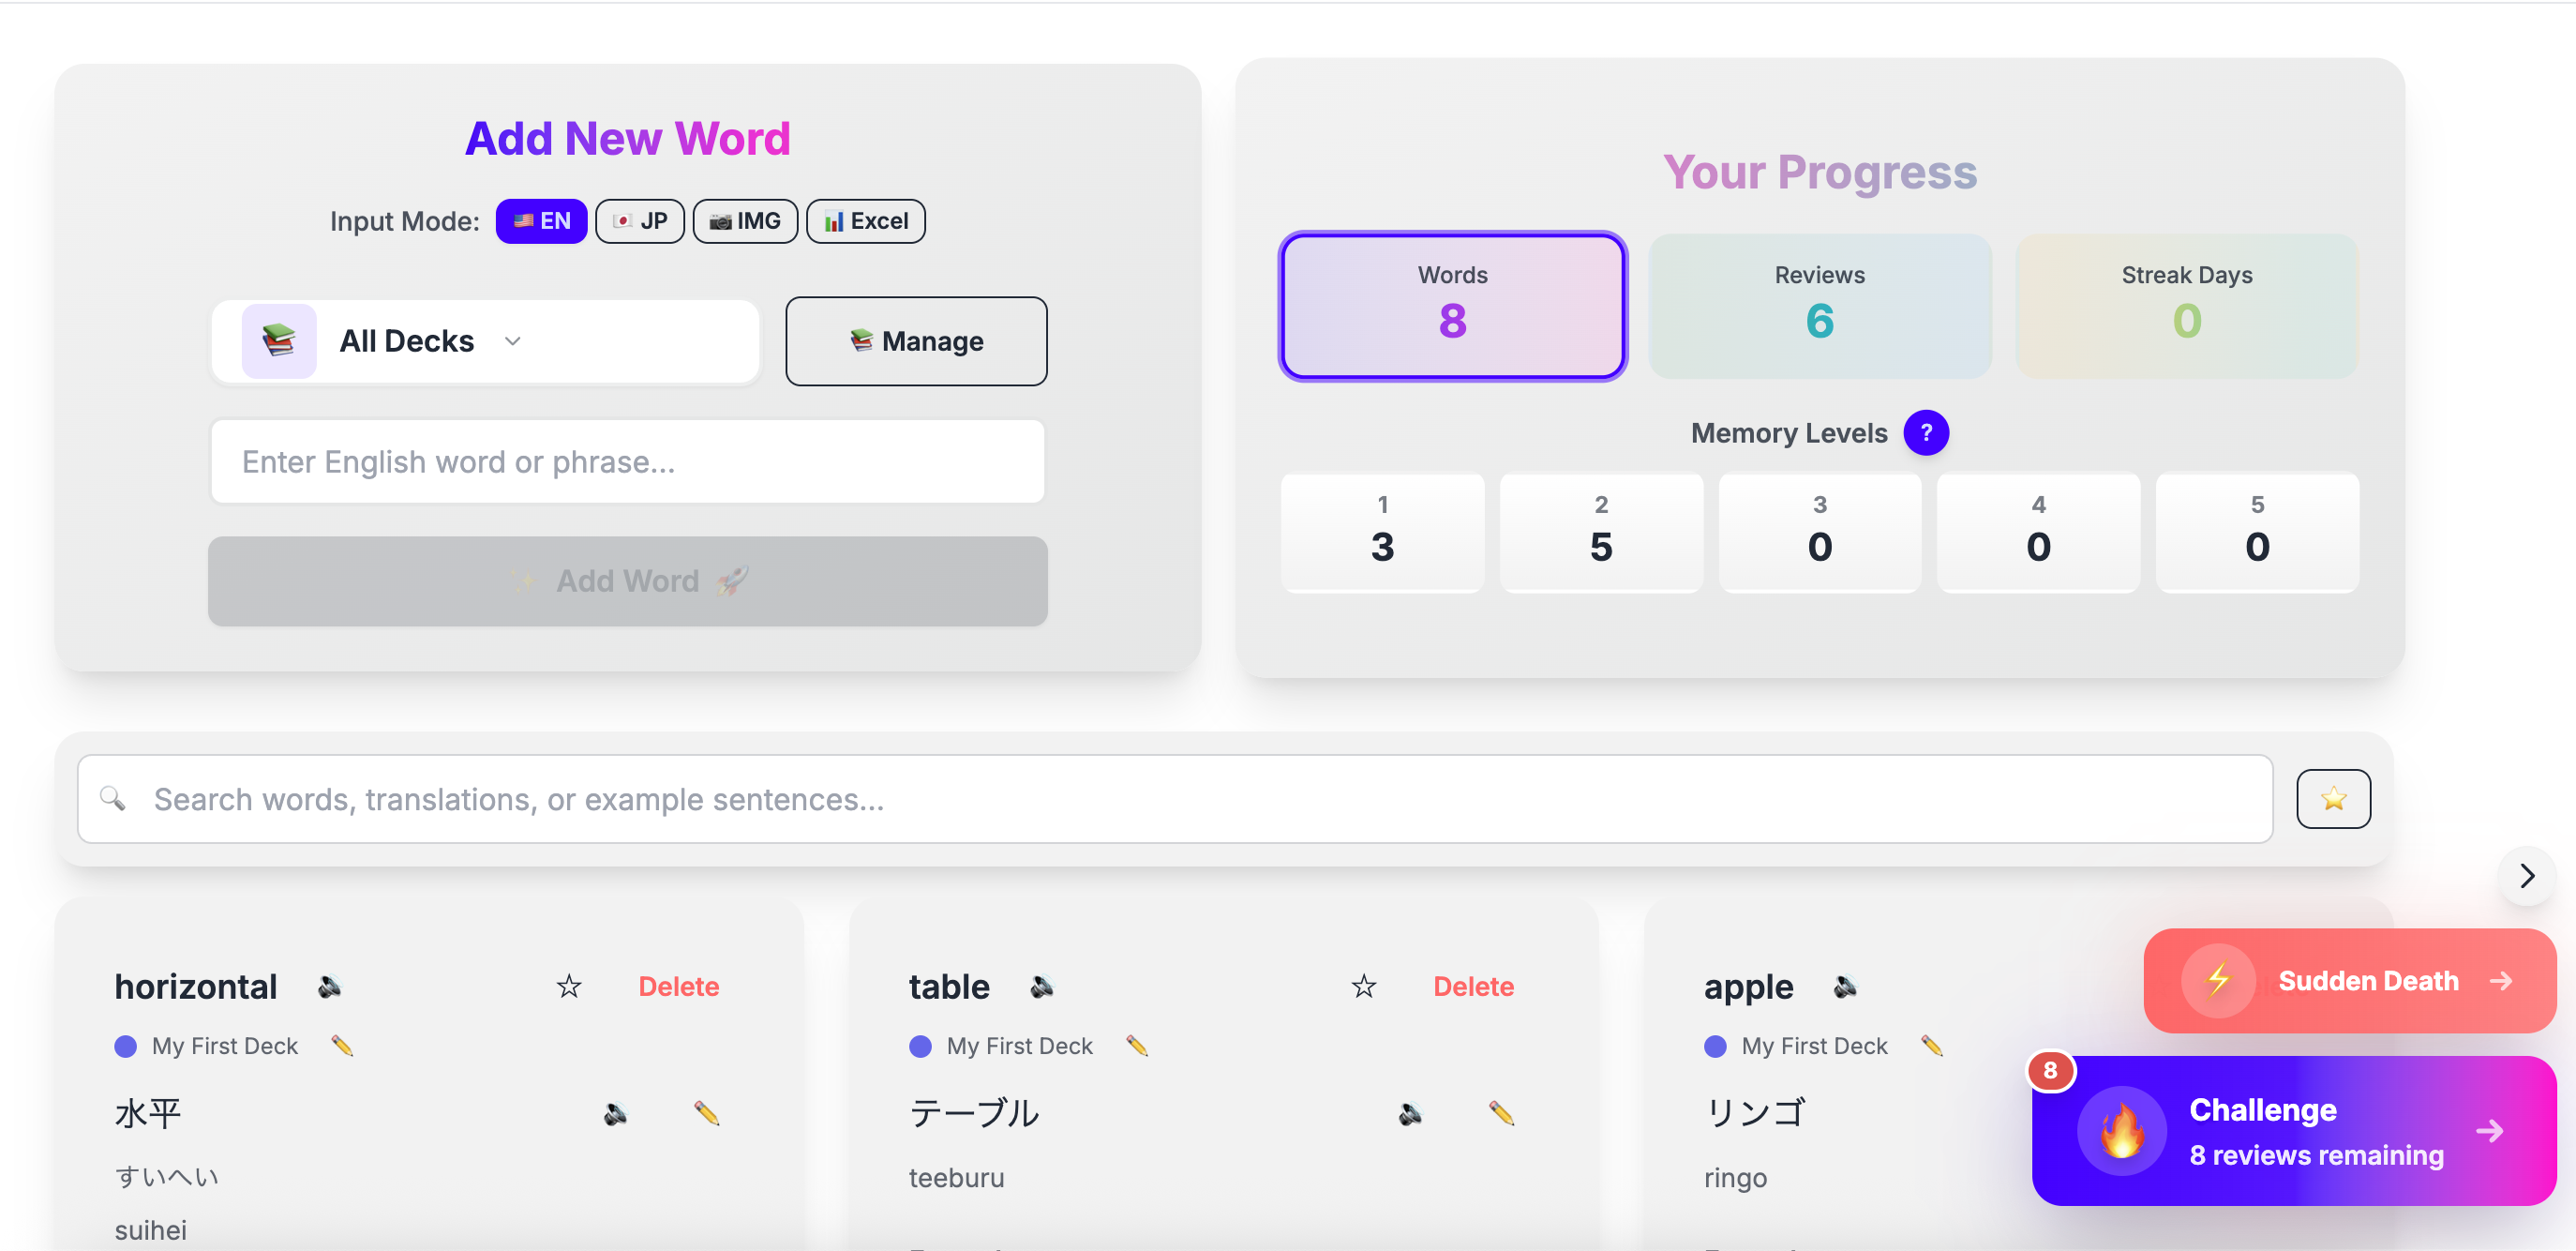The width and height of the screenshot is (2576, 1251).
Task: Click the Sudden Death lightning icon
Action: (x=2218, y=981)
